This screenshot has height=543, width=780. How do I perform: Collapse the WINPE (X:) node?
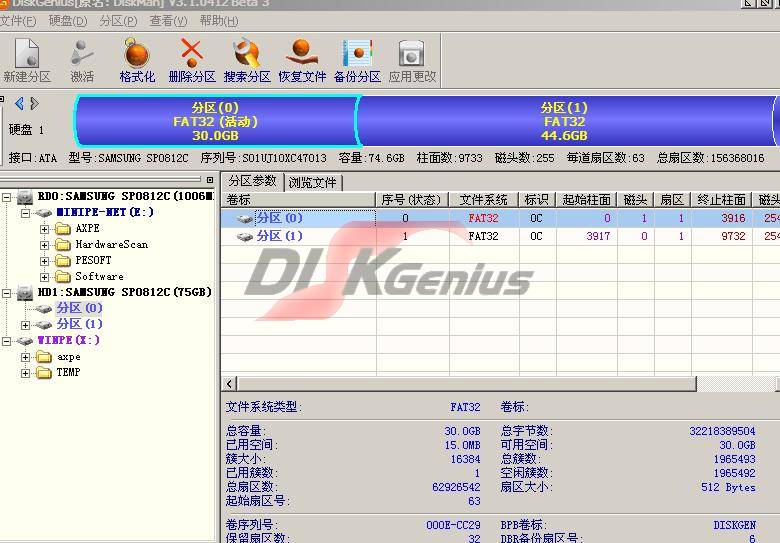(6, 341)
